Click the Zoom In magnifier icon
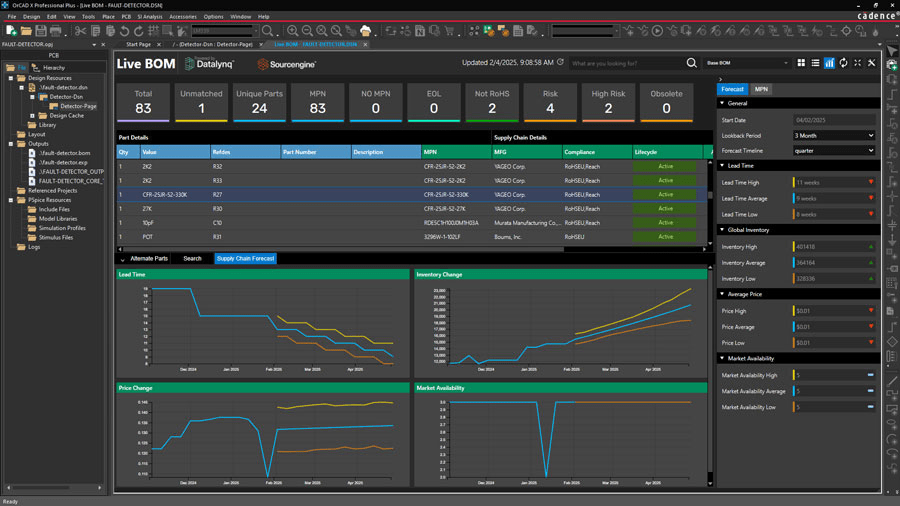 [x=293, y=31]
